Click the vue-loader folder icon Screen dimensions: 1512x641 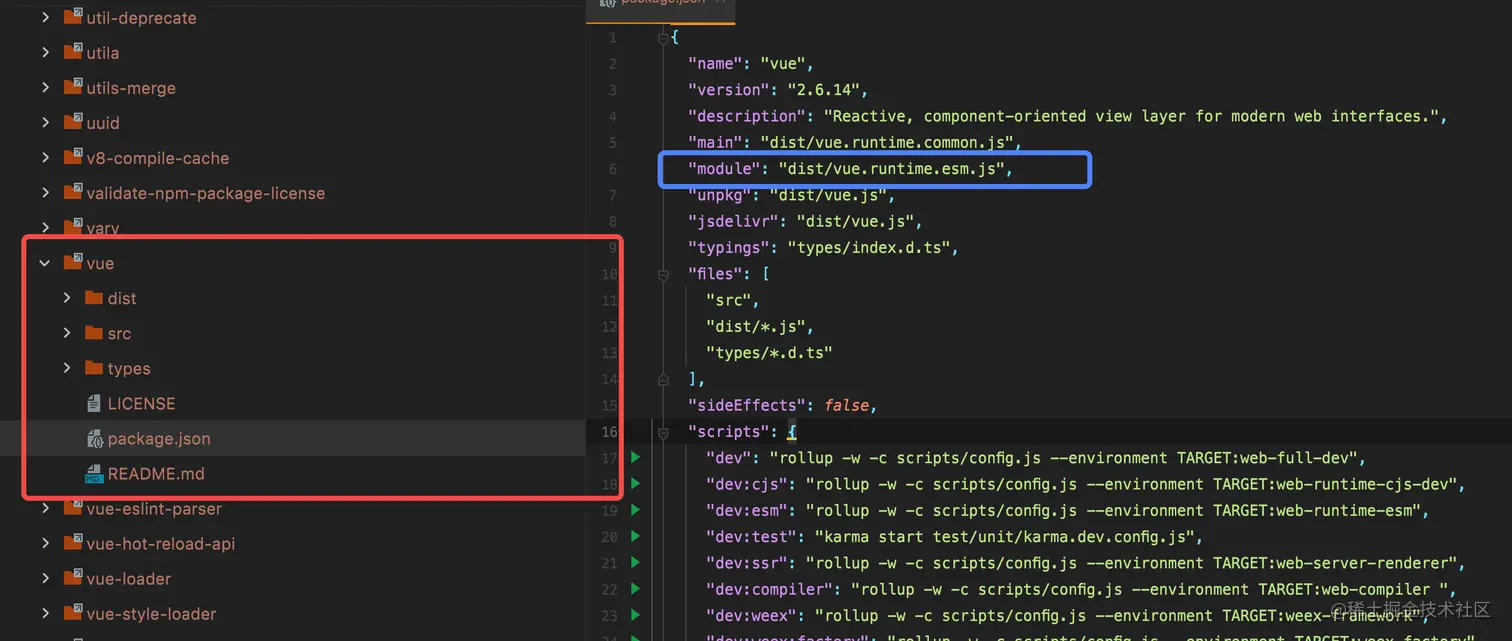pos(72,578)
